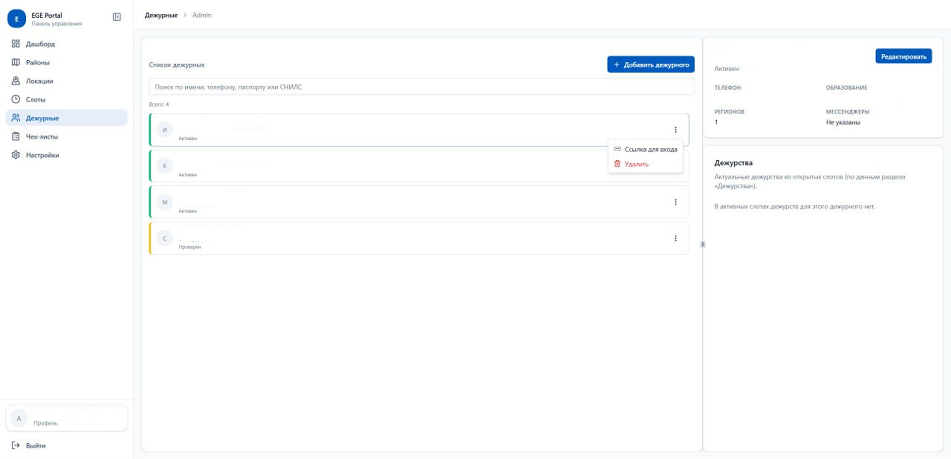Choose Ссылка для входа from the menu
The image size is (951, 459).
(x=645, y=149)
